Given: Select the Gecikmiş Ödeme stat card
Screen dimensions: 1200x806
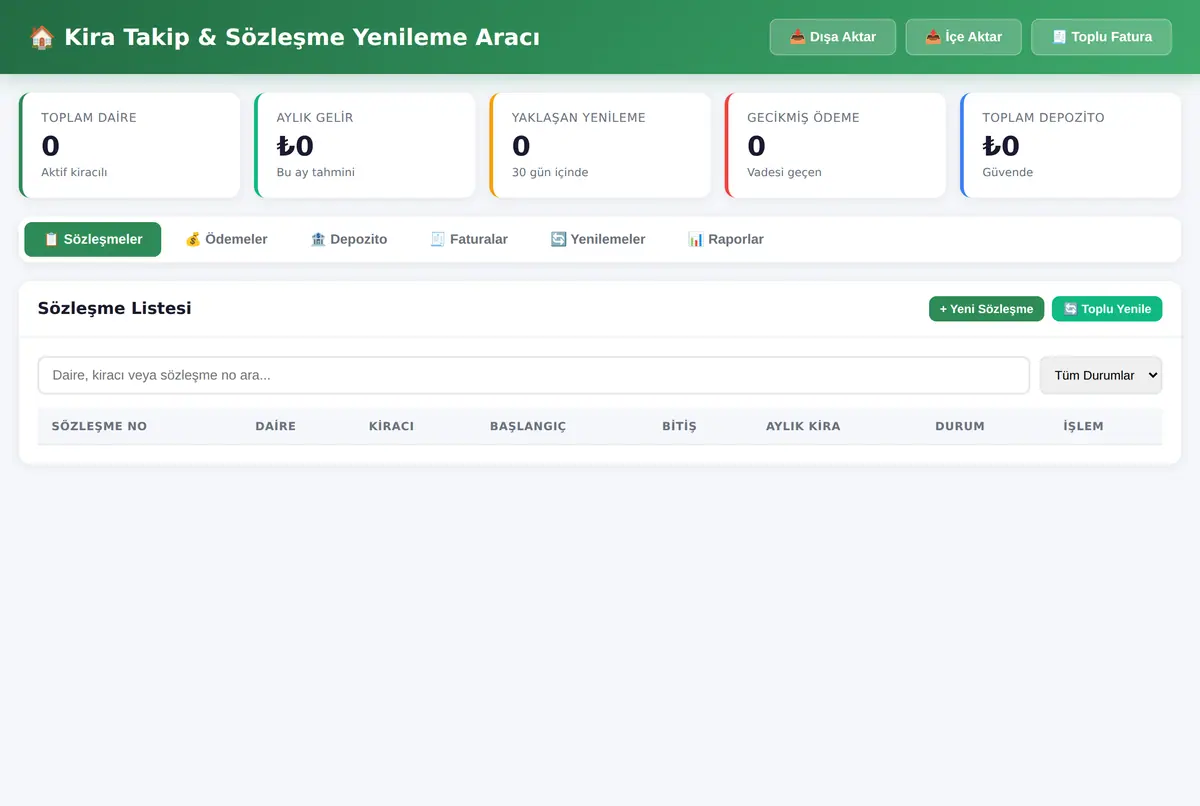Looking at the screenshot, I should click(836, 145).
